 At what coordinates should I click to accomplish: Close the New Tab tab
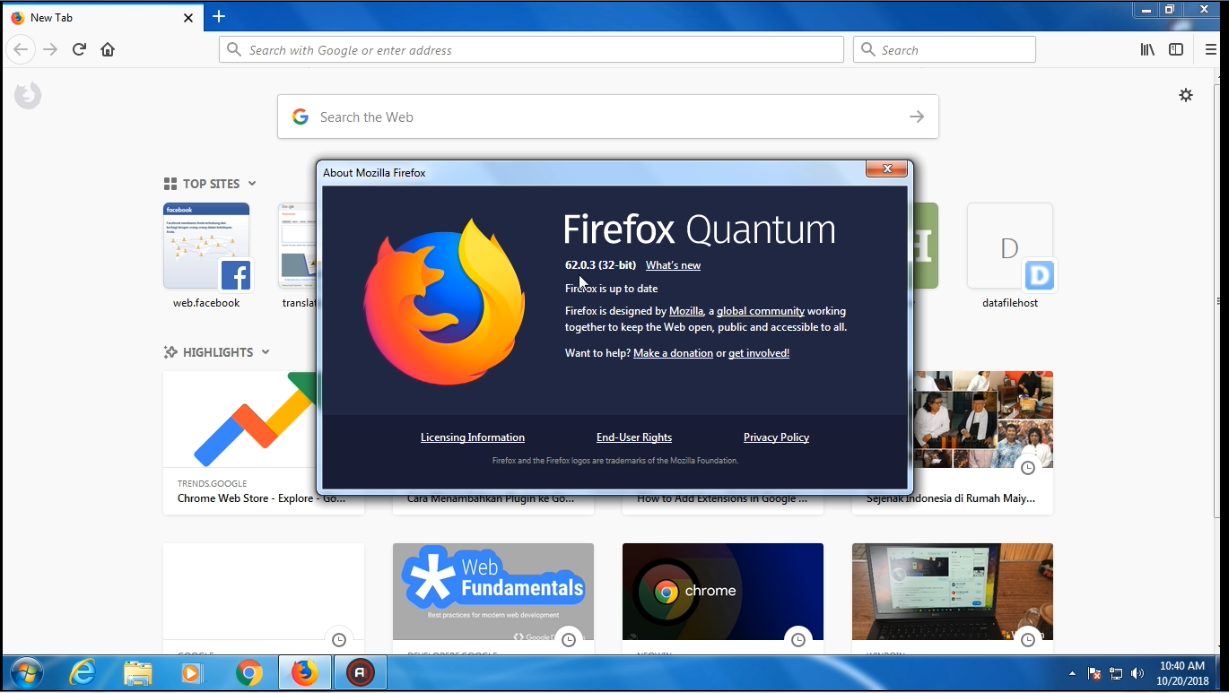point(188,17)
